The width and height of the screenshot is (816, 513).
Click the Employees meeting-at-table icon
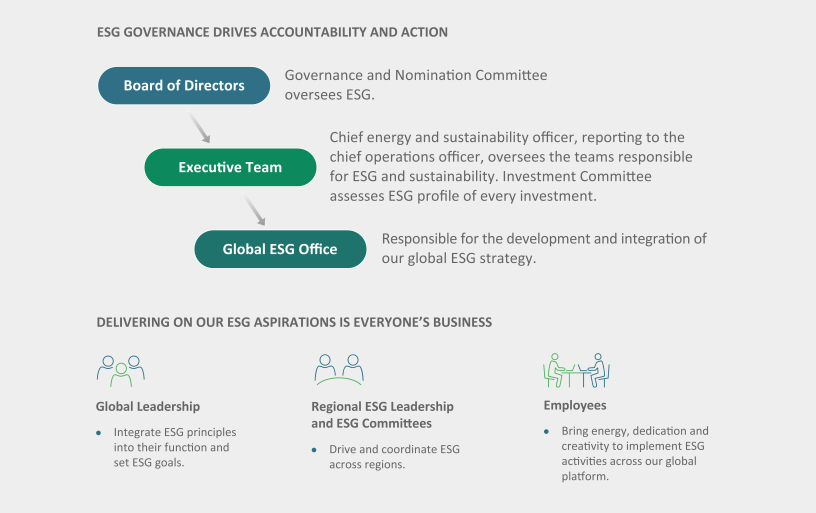click(x=576, y=370)
